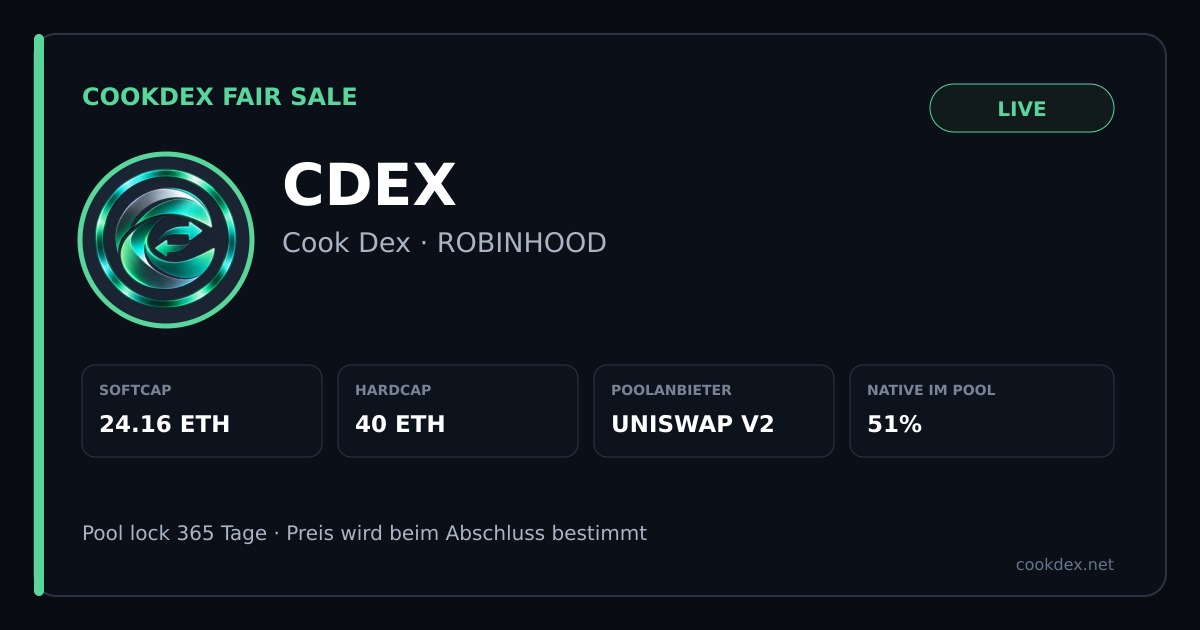Click the 24.16 ETH value

(164, 424)
